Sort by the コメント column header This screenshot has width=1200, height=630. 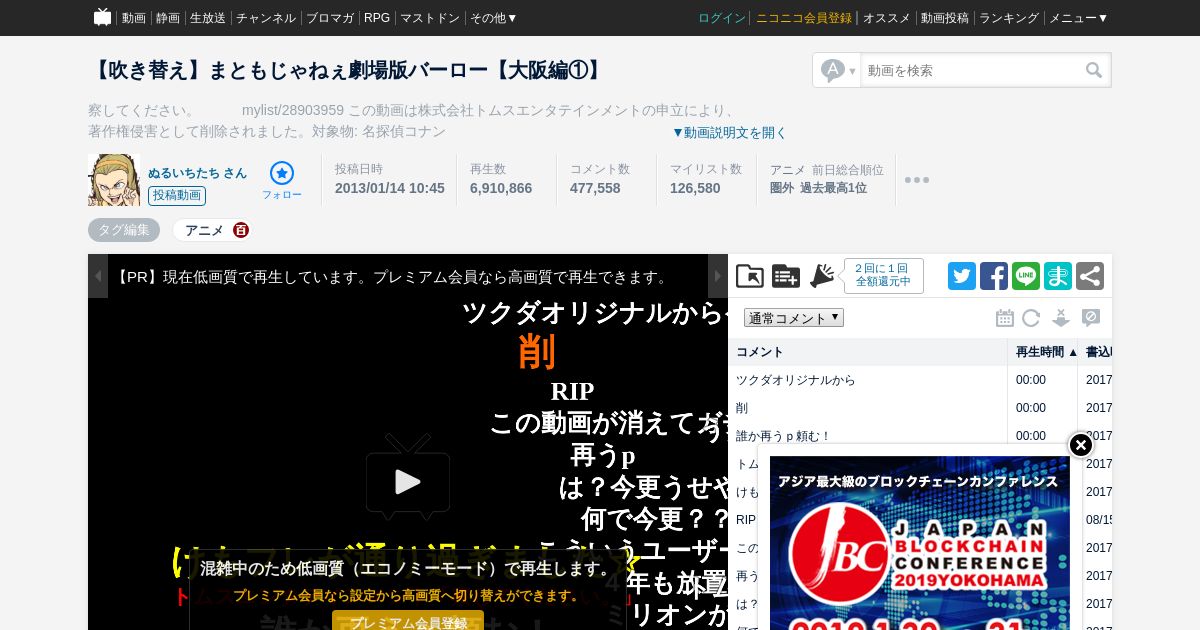[868, 352]
